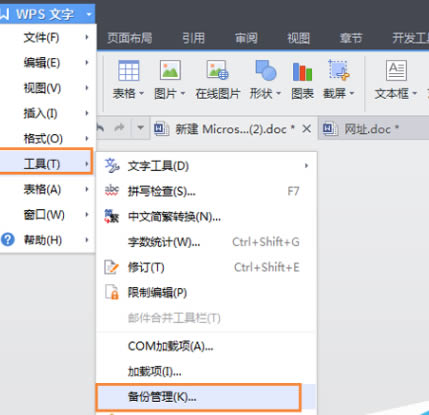Click the 简繁 conversion icon
Image resolution: width=429 pixels, height=415 pixels.
tap(112, 217)
